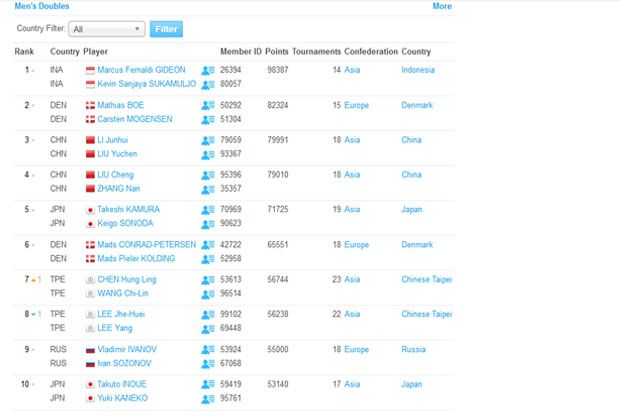The image size is (620, 413).
Task: Click Indonesia flag beside Marcus Fernaldi GIDEON
Action: (x=90, y=70)
